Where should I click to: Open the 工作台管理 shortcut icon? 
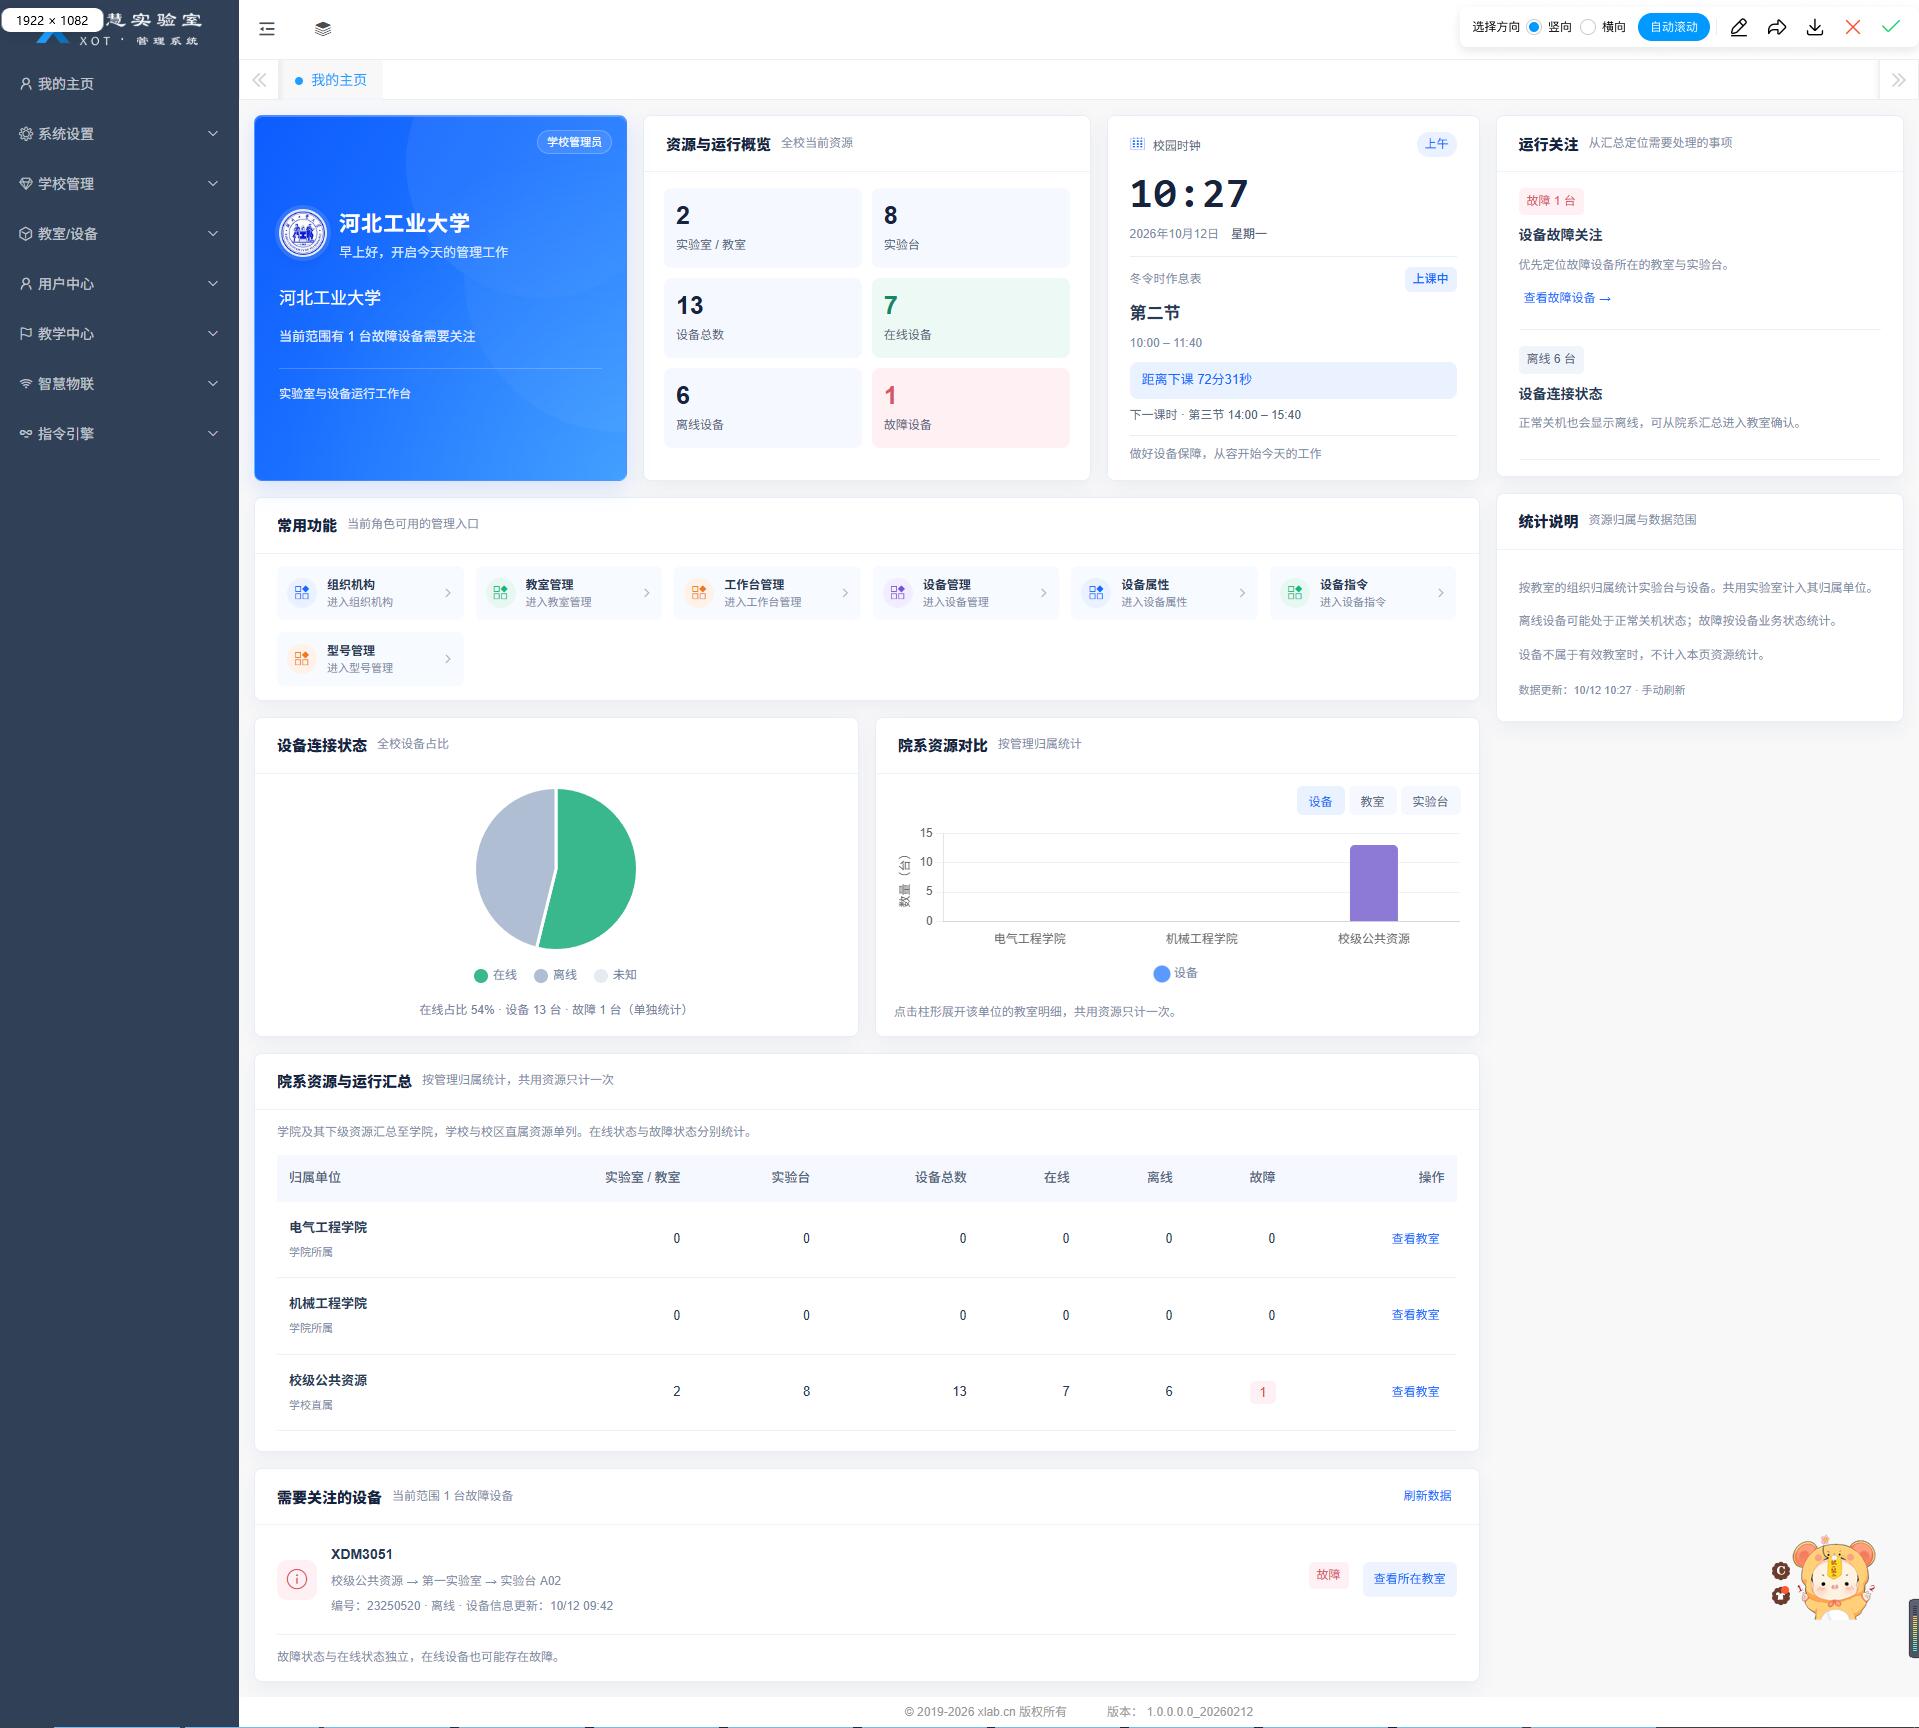699,593
